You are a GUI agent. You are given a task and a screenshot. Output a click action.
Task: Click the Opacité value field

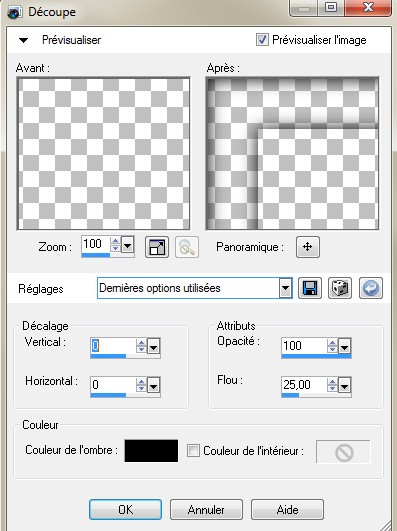coord(304,346)
